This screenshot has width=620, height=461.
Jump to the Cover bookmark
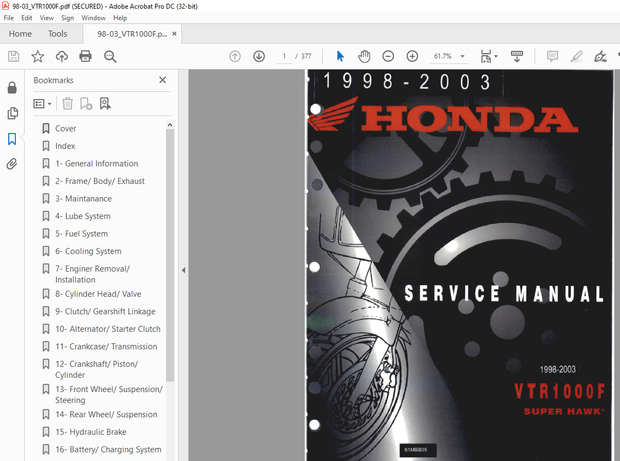click(66, 128)
